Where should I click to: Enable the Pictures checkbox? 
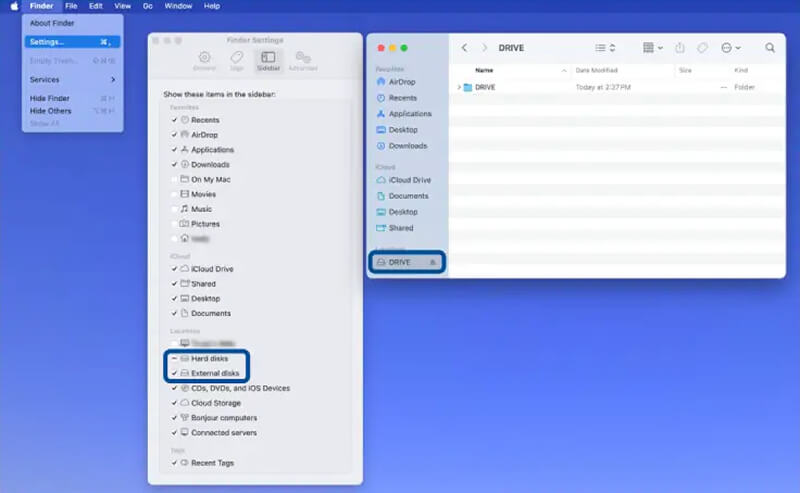click(x=174, y=224)
